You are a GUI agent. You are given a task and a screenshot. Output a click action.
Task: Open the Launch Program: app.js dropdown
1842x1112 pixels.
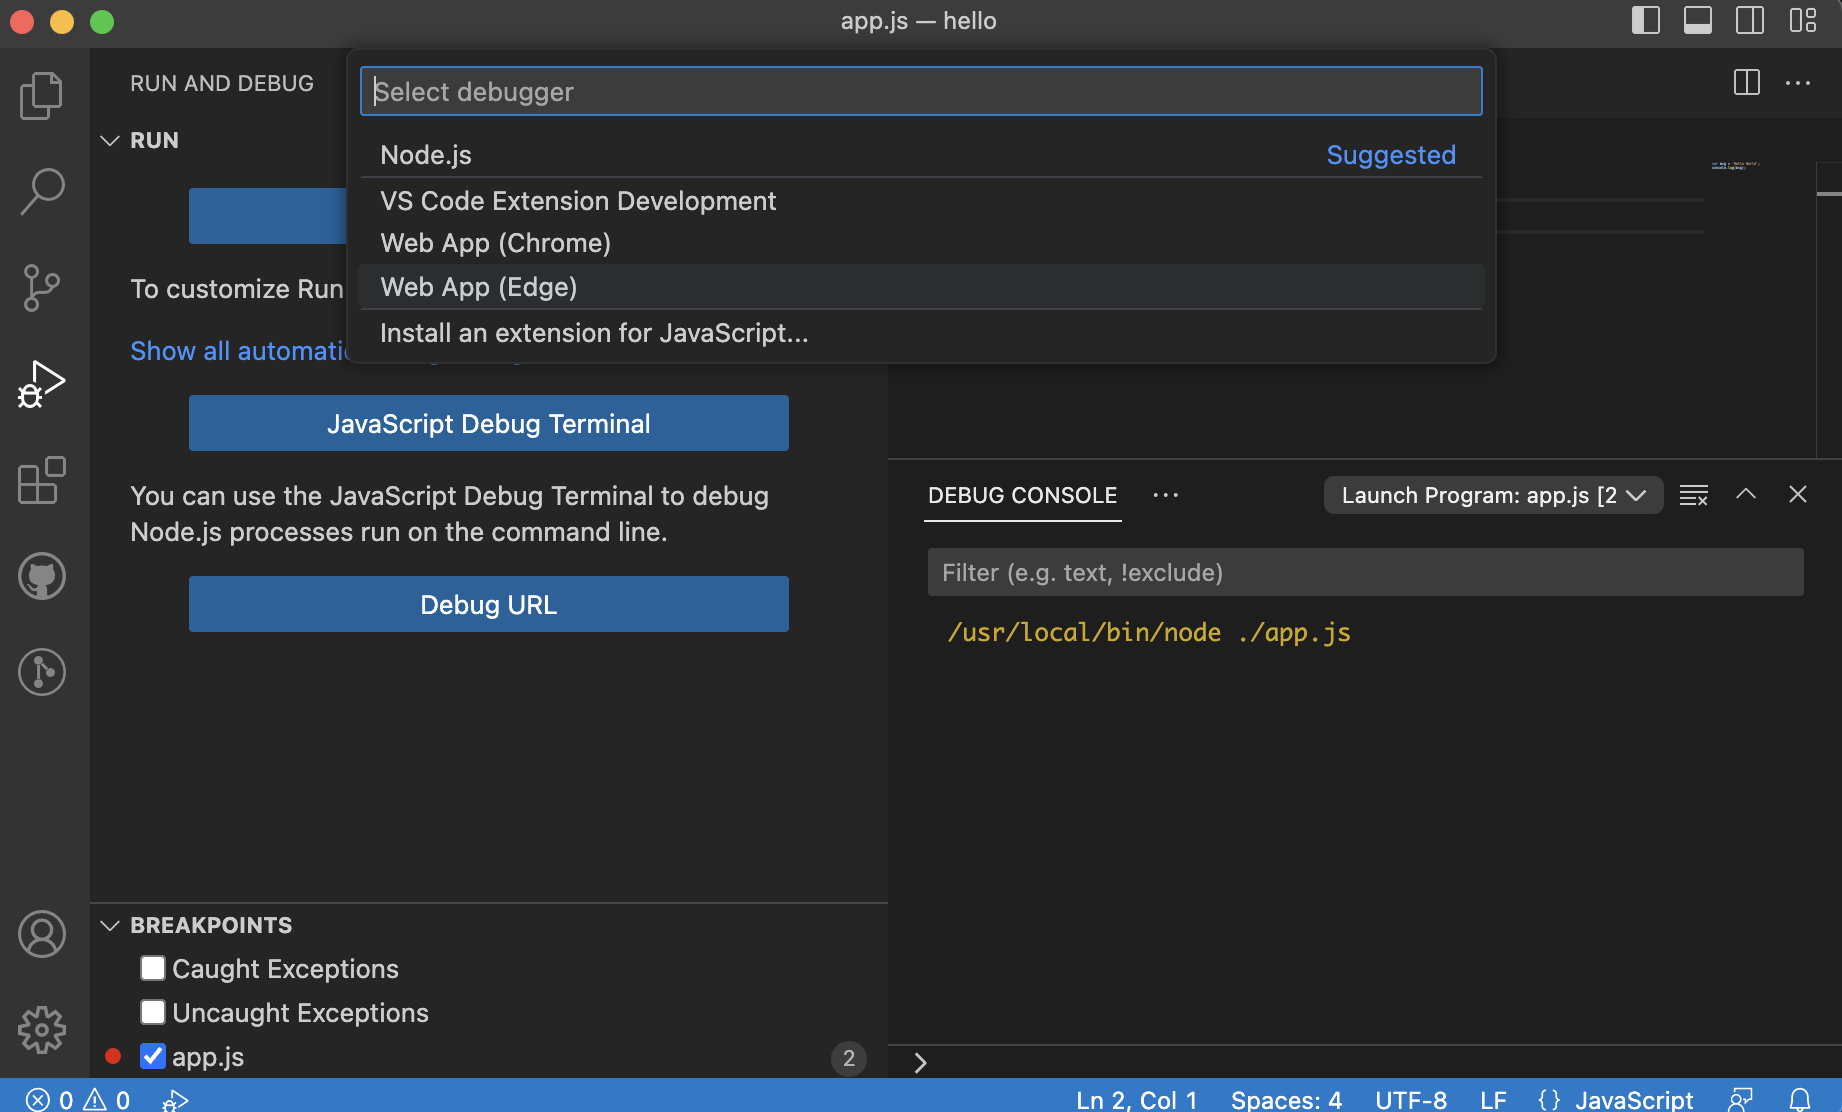pyautogui.click(x=1493, y=494)
